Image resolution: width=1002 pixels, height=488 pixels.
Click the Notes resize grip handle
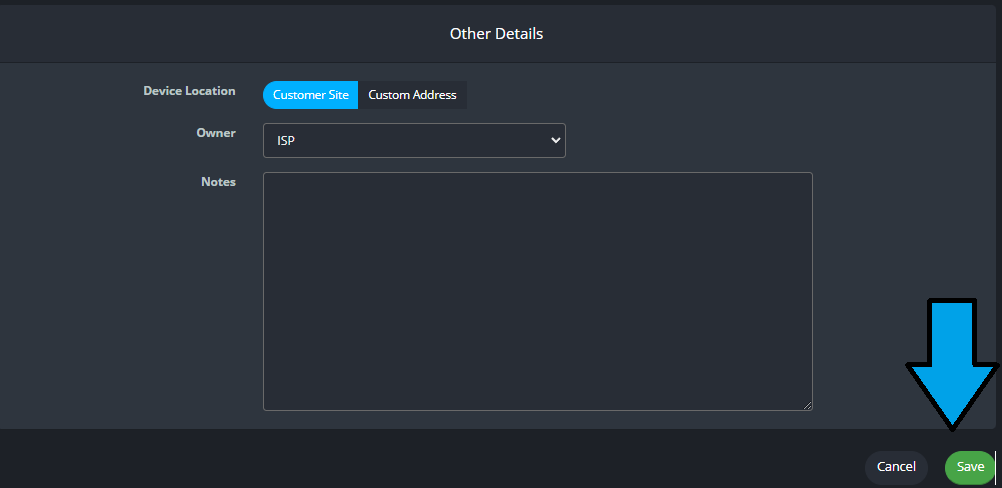(x=807, y=405)
